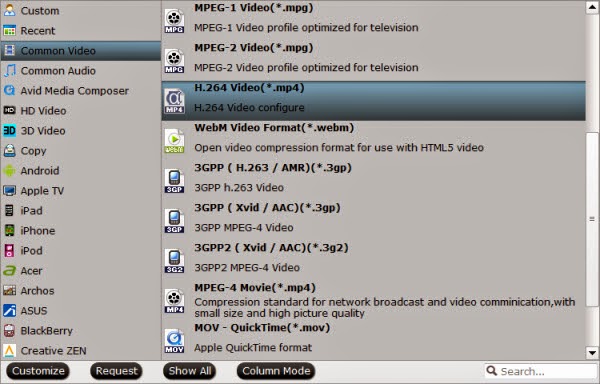600x384 pixels.
Task: Click the Creative ZEN icon
Action: [x=10, y=350]
